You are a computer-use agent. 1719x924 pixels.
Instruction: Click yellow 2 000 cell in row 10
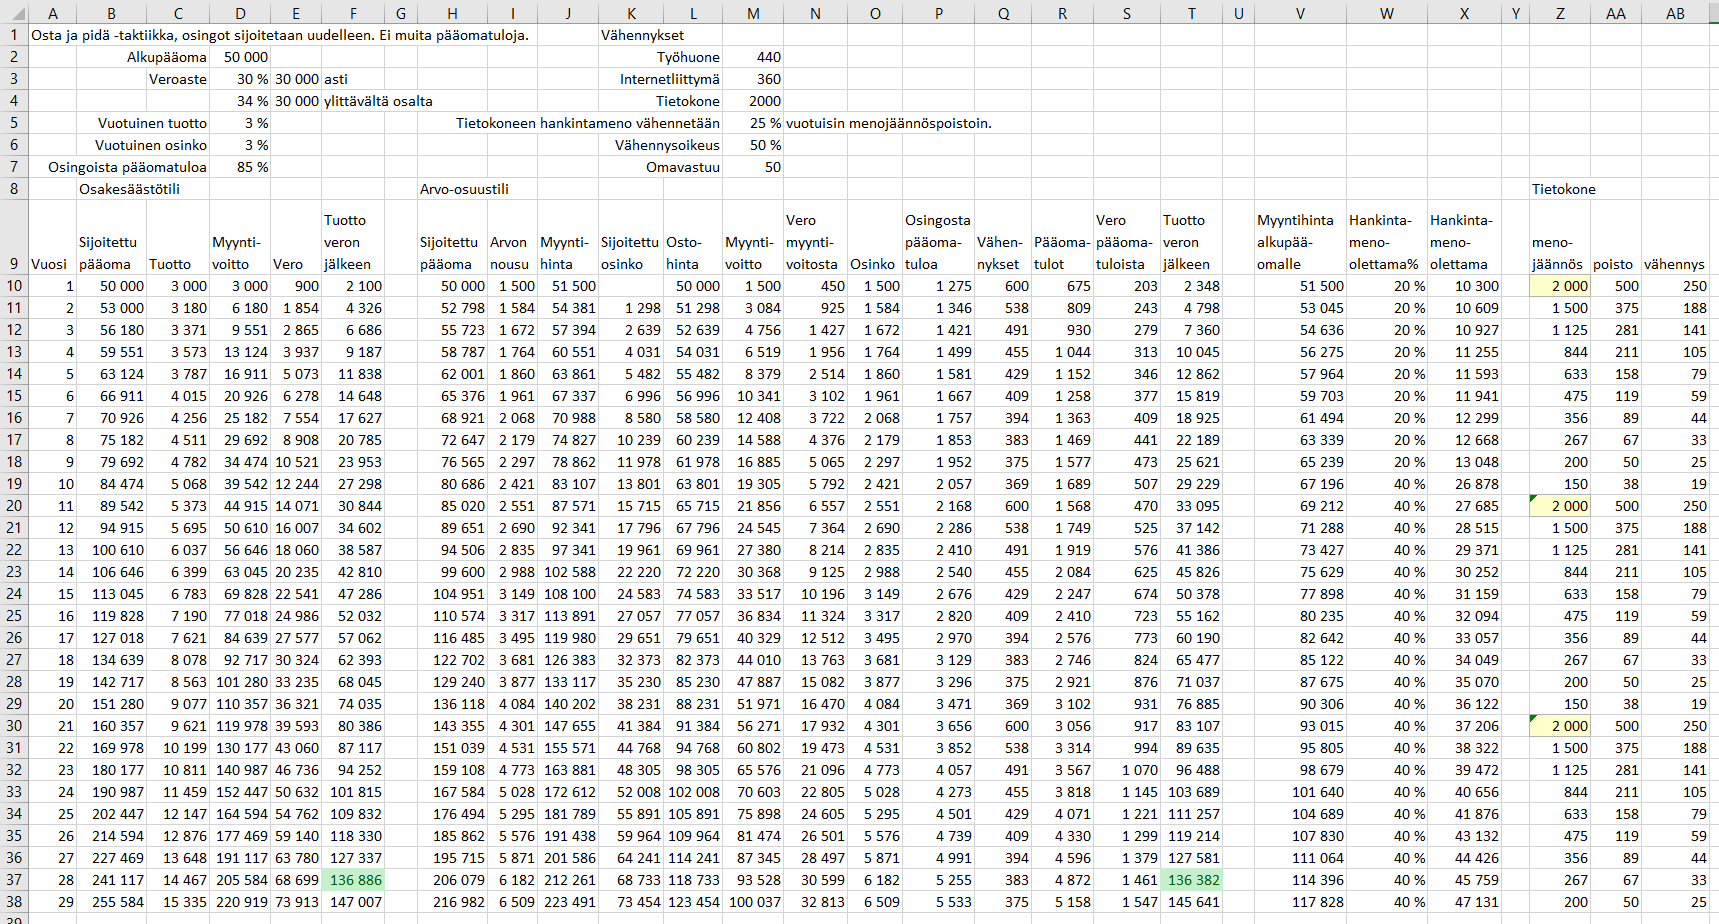[x=1560, y=286]
